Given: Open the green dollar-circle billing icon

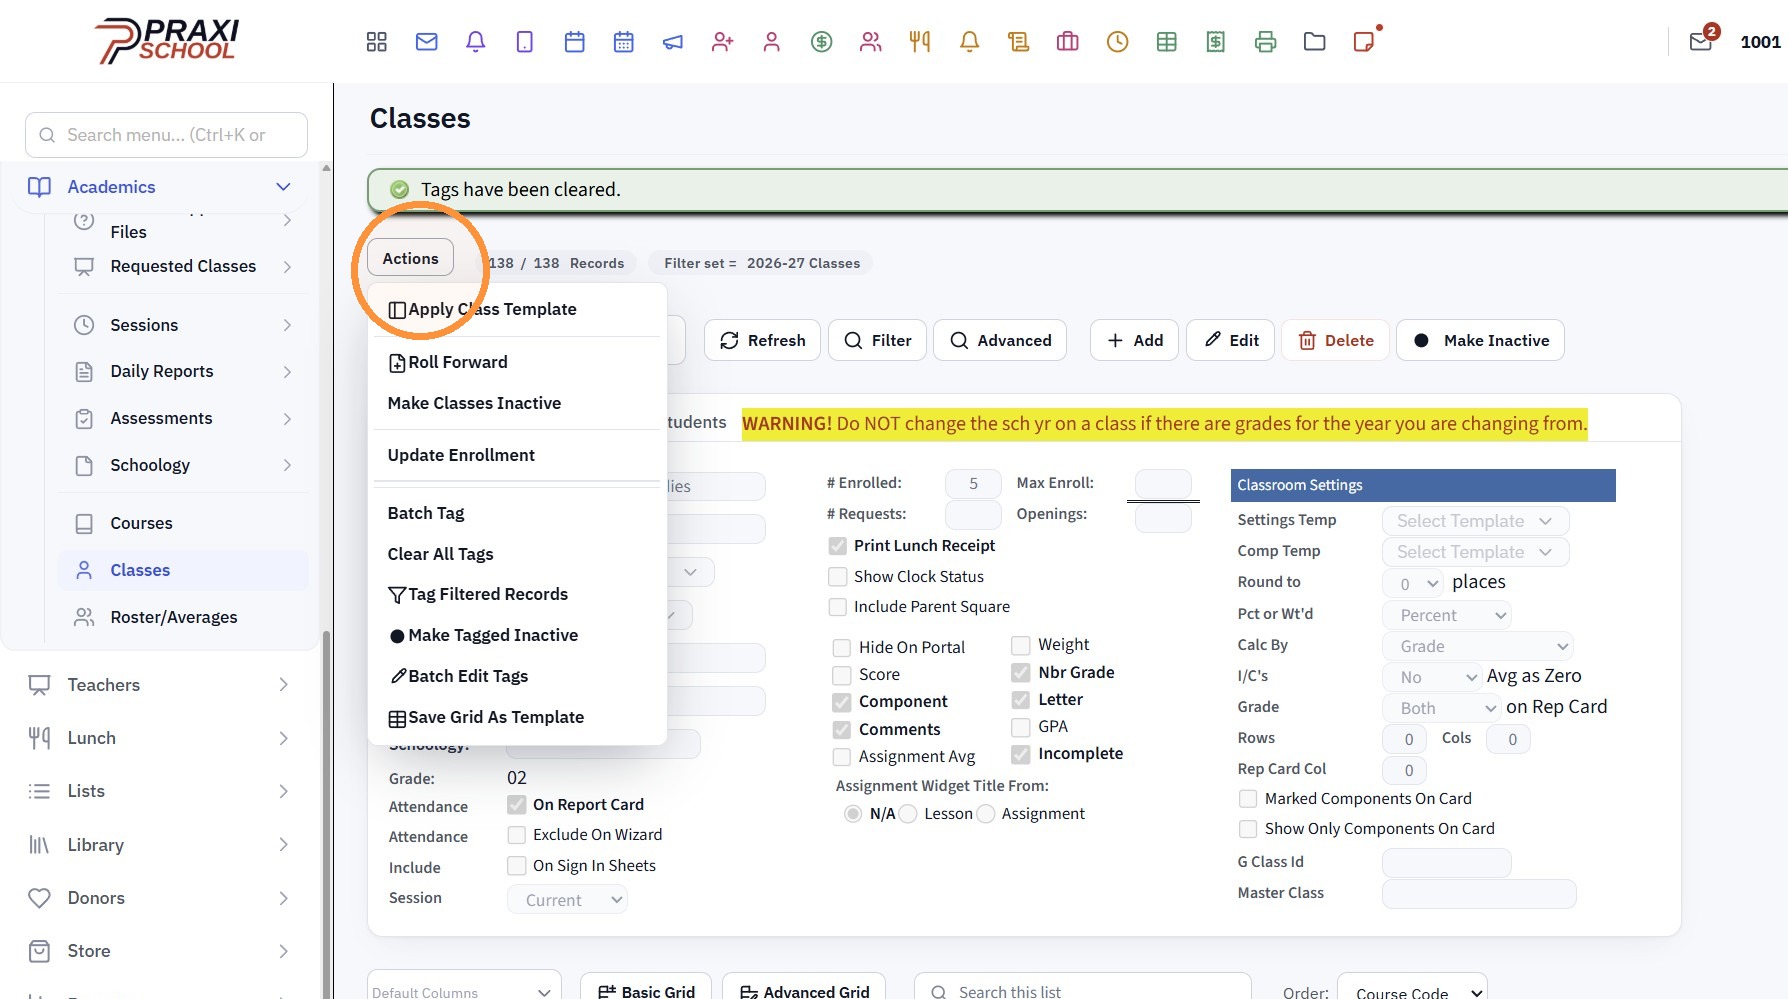Looking at the screenshot, I should click(822, 42).
